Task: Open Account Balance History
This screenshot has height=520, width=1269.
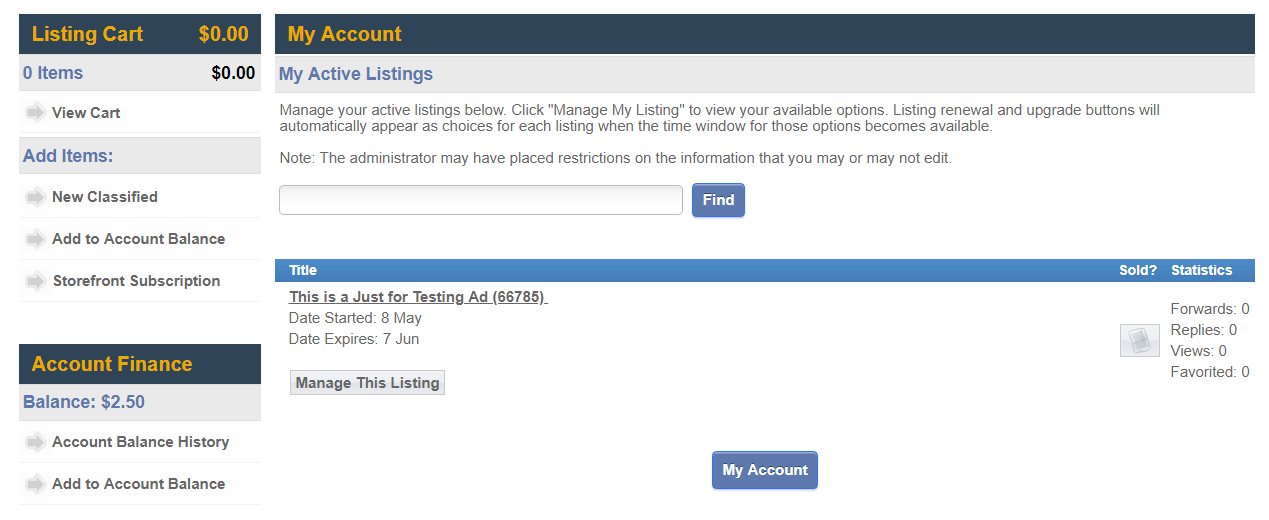Action: (140, 442)
